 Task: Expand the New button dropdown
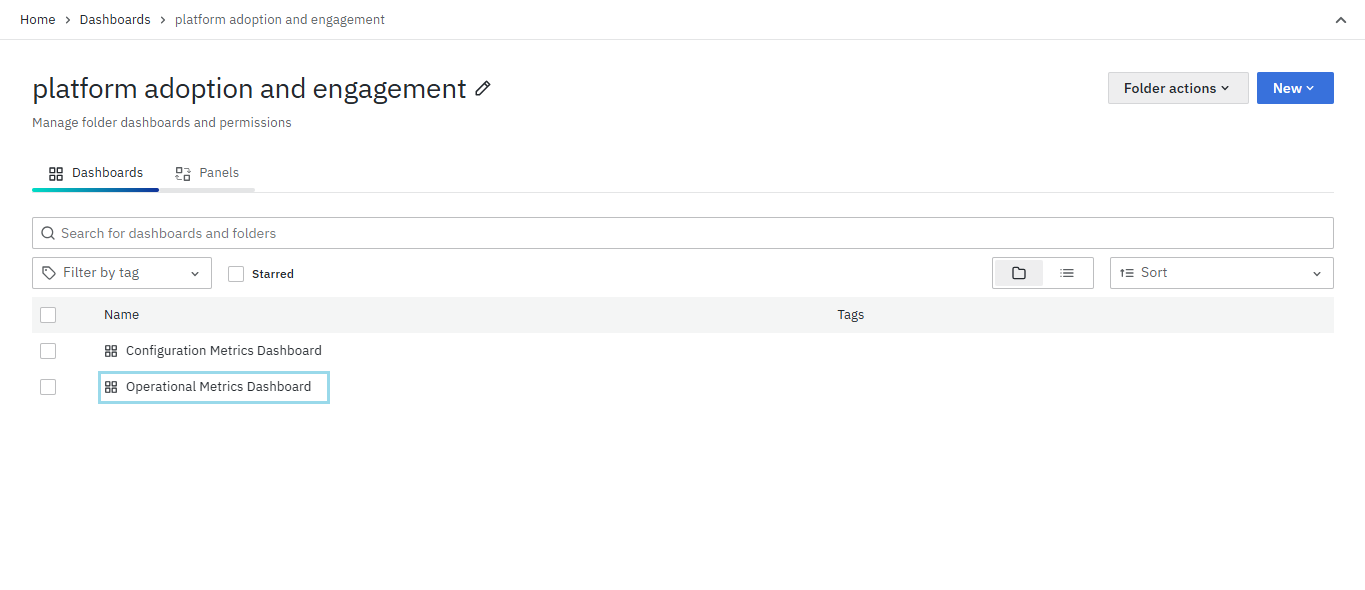pos(1294,88)
